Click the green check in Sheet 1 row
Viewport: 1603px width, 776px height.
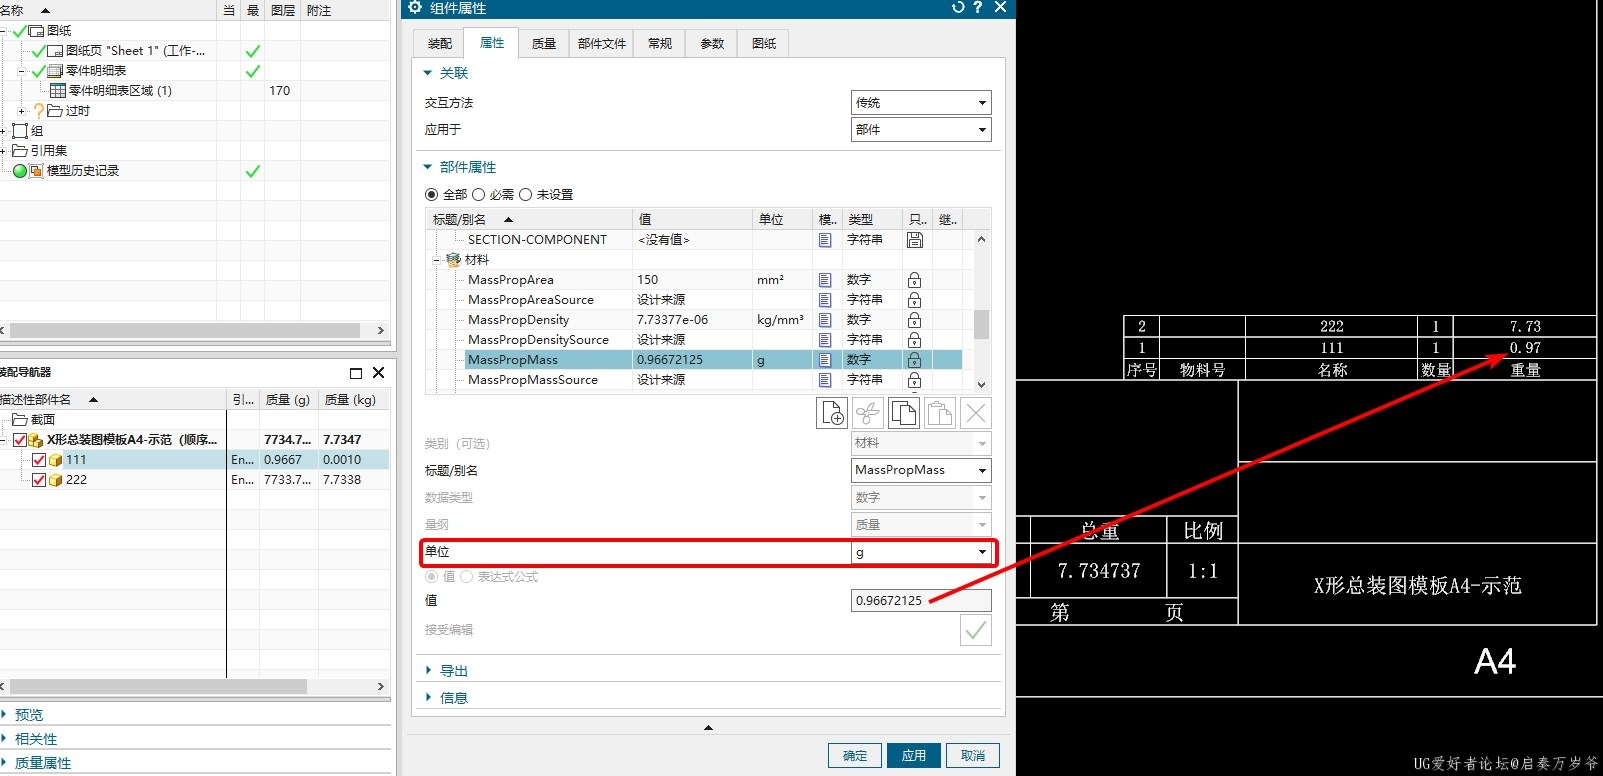(x=253, y=51)
